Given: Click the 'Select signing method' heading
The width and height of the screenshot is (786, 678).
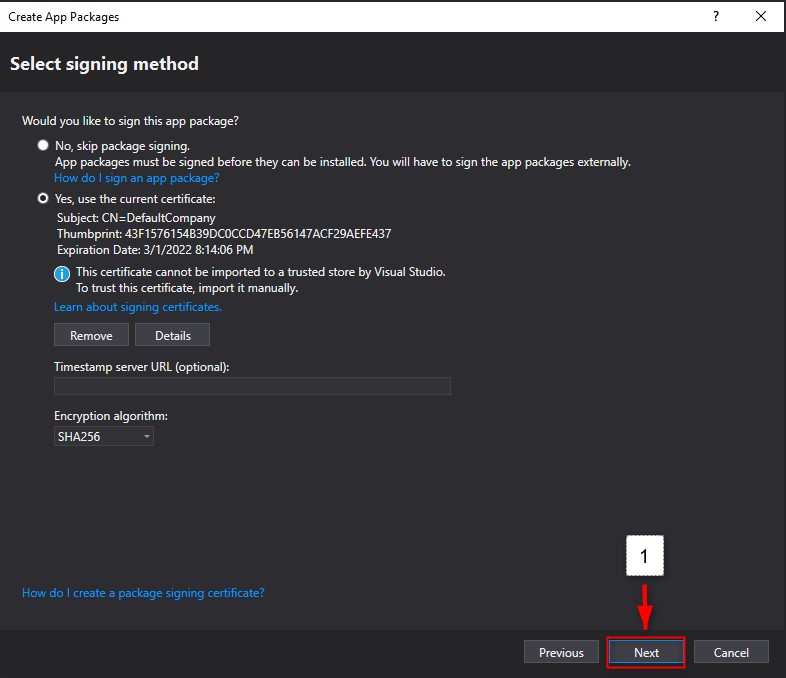Looking at the screenshot, I should click(x=104, y=64).
